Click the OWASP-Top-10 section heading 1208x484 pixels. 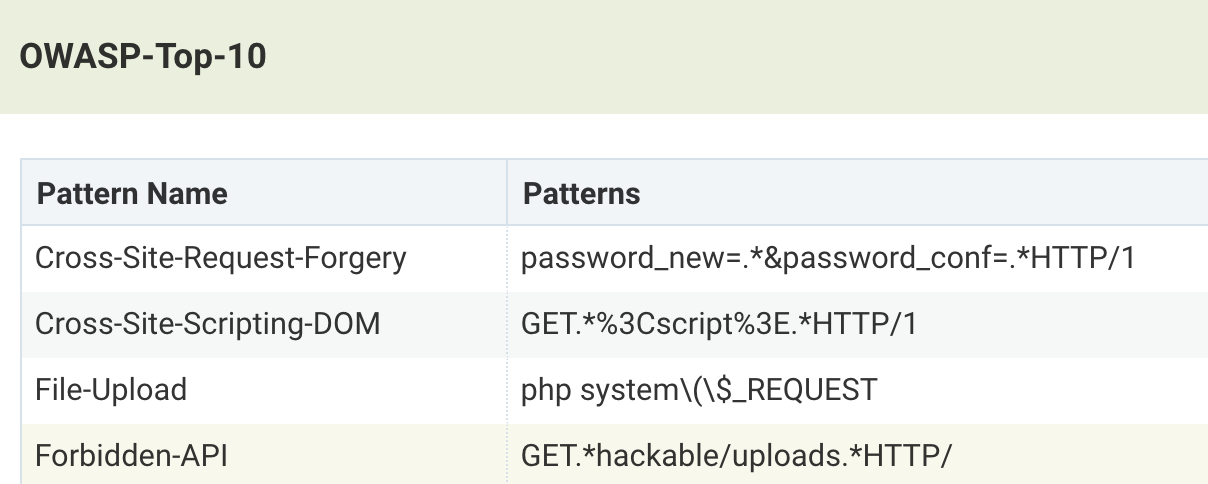click(x=143, y=57)
